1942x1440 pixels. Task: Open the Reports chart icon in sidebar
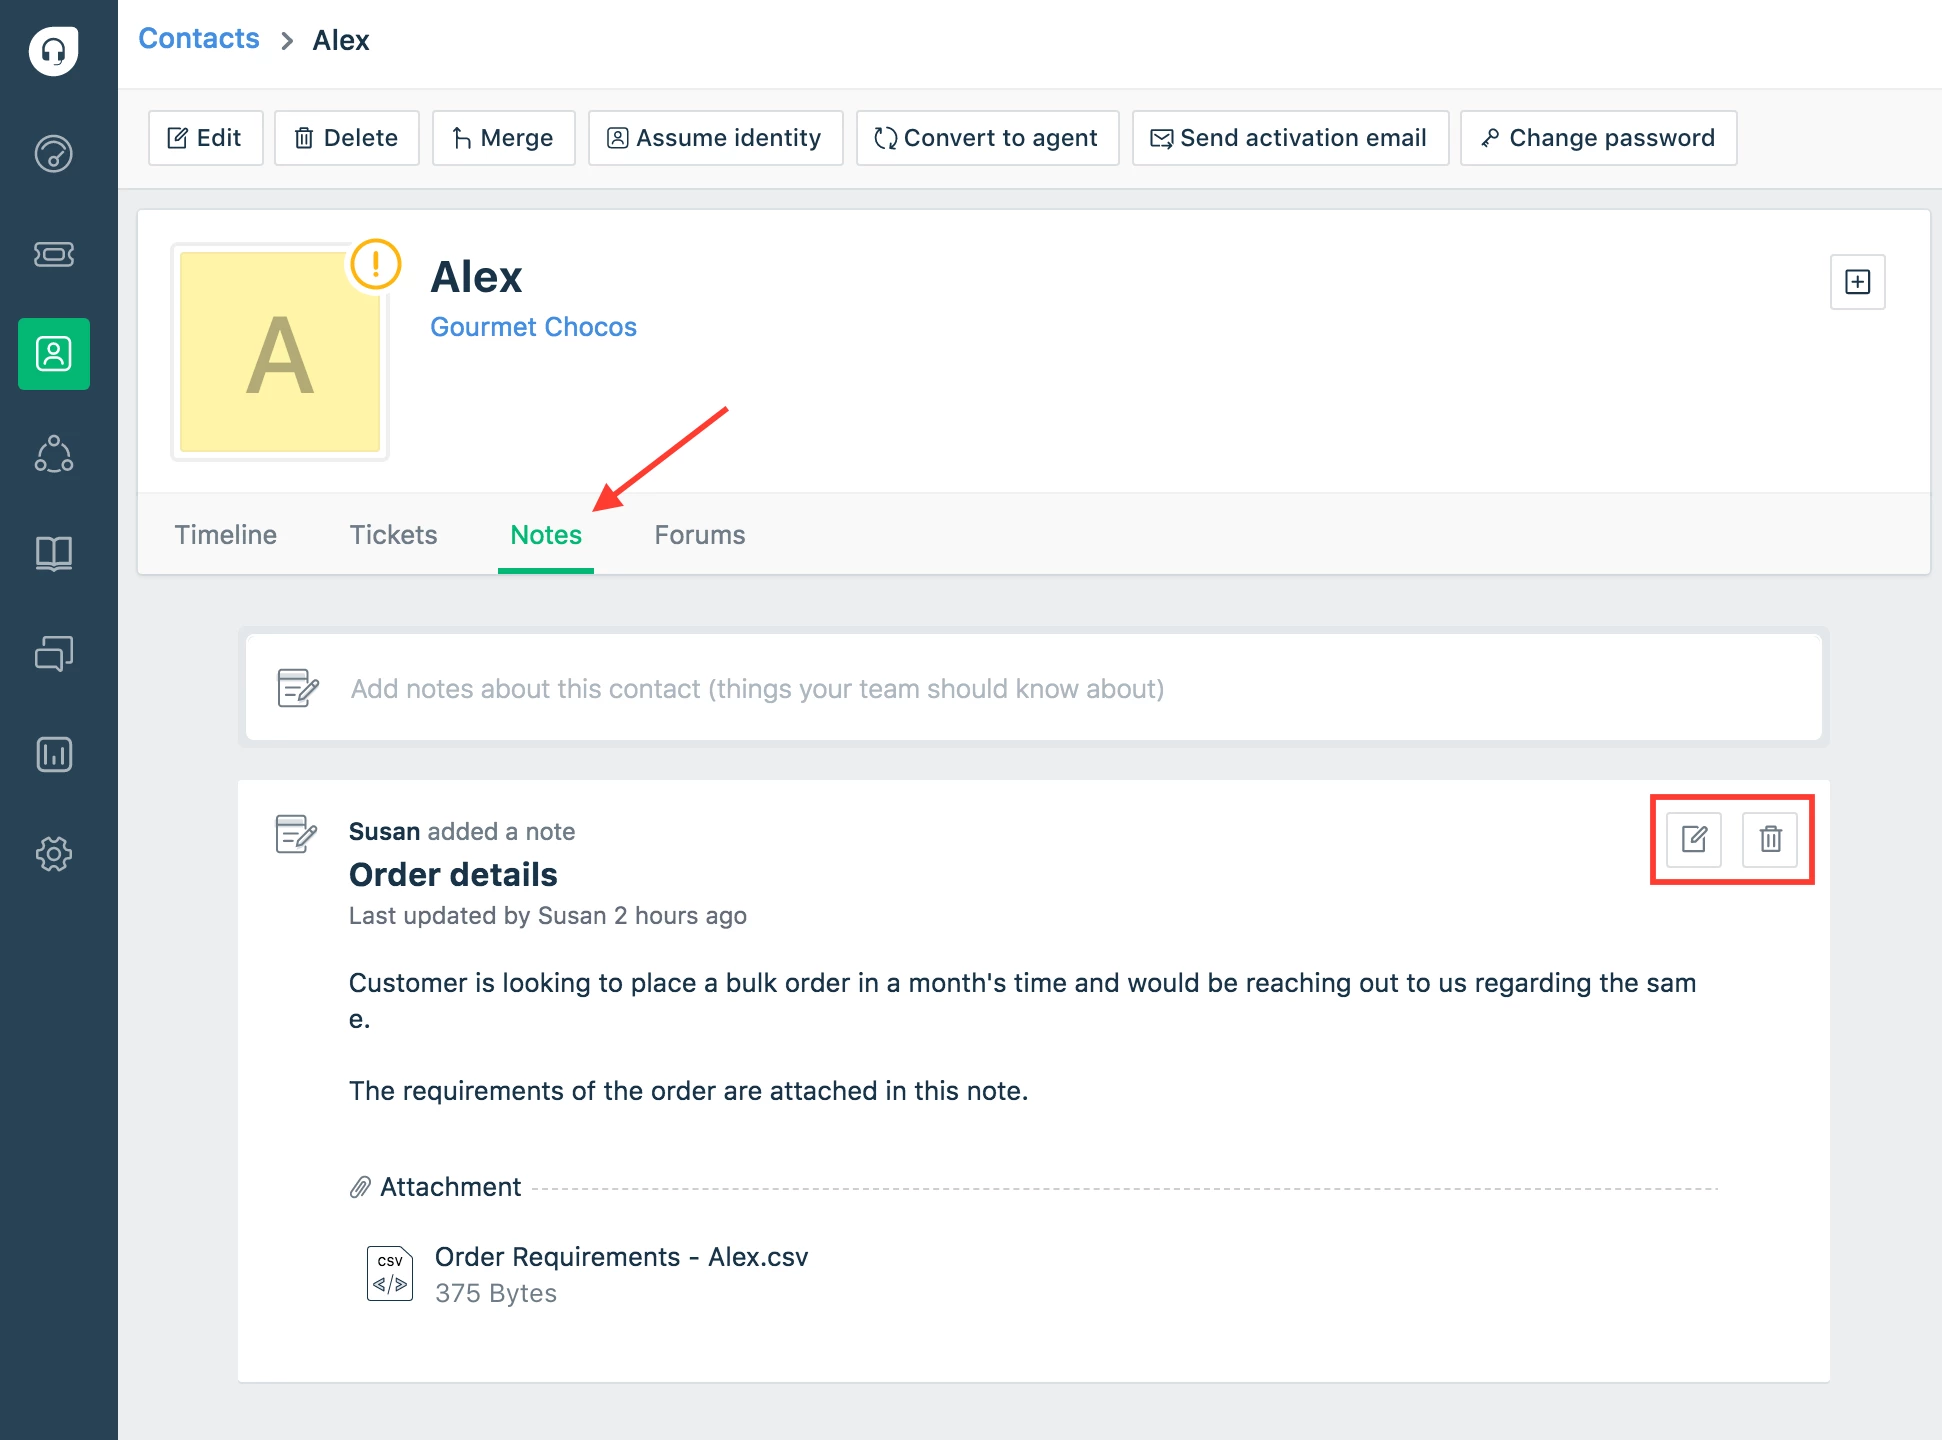(54, 754)
